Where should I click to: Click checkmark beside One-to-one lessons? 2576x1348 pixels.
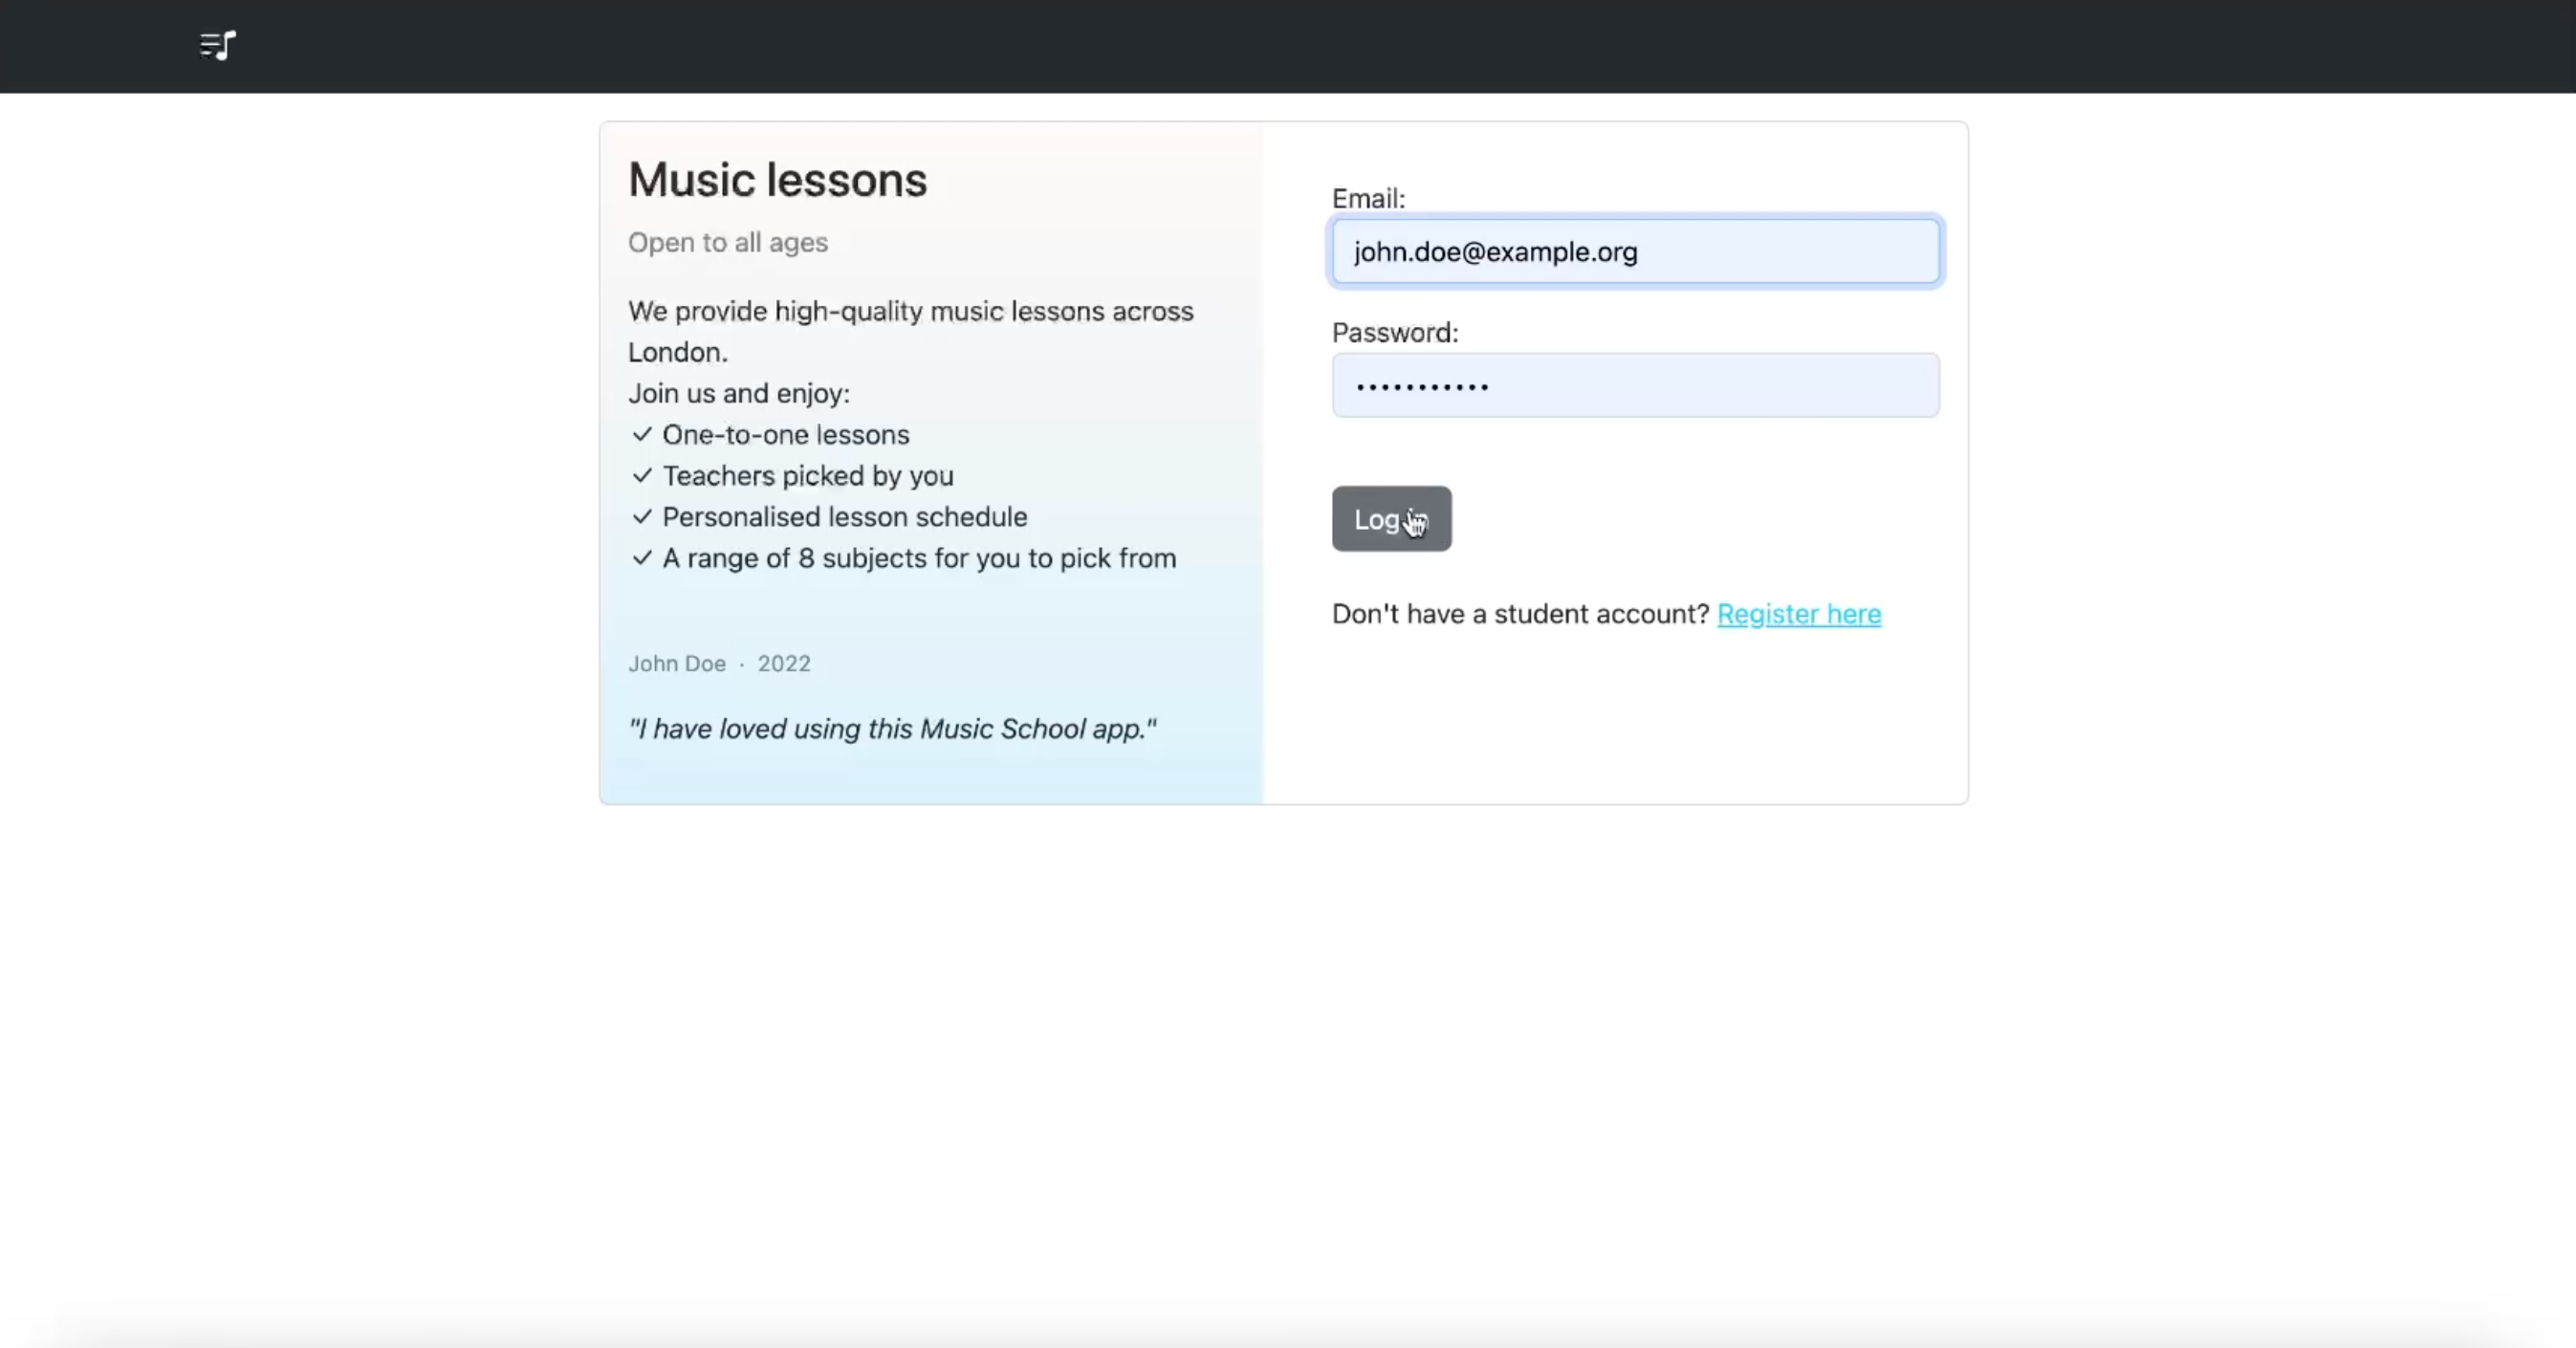pyautogui.click(x=642, y=434)
